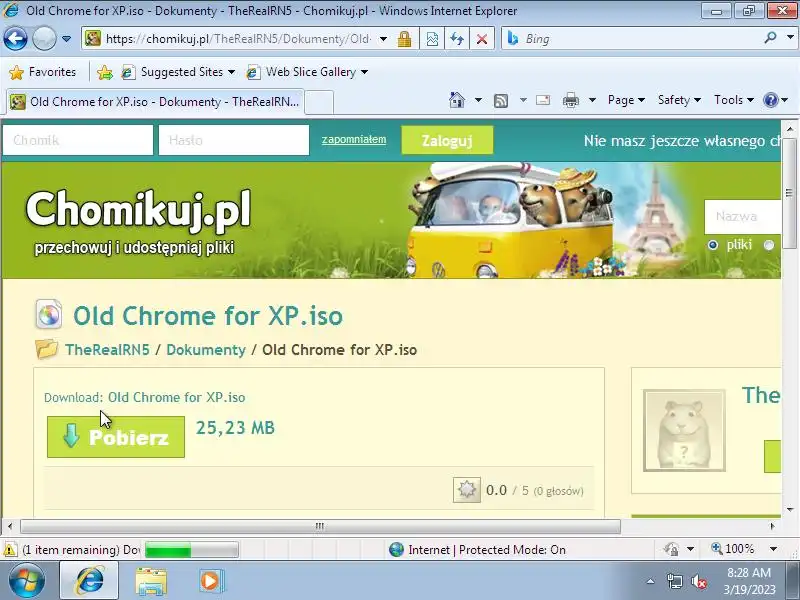Toggle Compatibility View icon

(432, 39)
